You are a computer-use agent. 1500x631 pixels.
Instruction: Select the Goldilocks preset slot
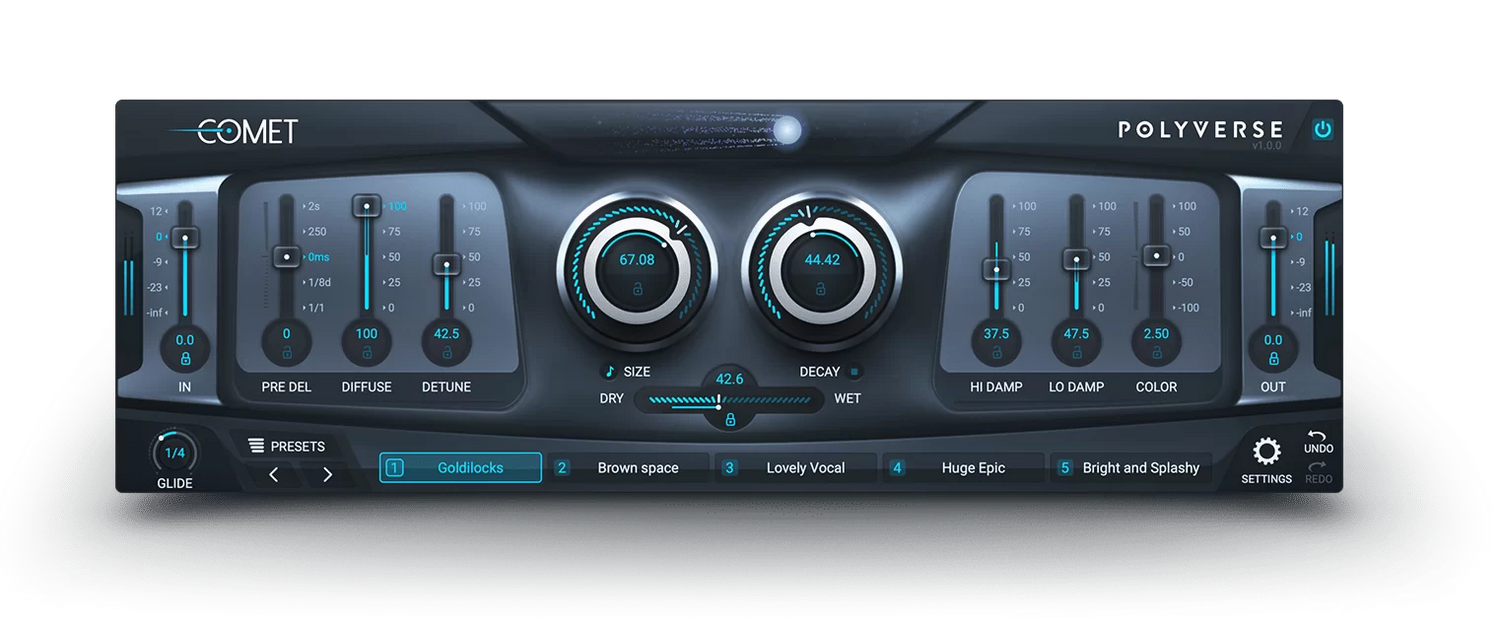tap(460, 468)
